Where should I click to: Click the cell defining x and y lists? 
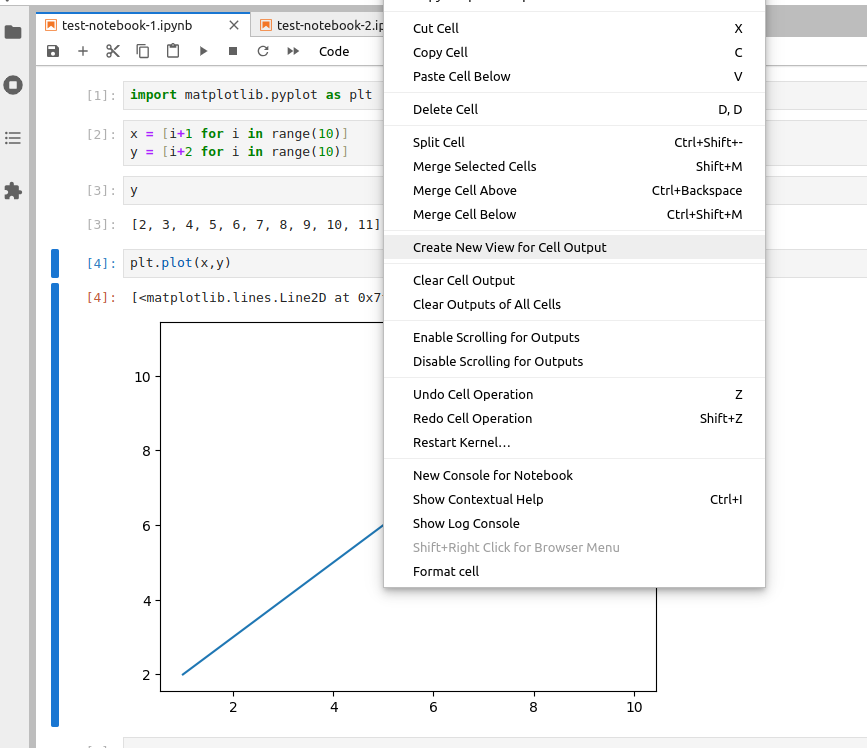point(253,143)
